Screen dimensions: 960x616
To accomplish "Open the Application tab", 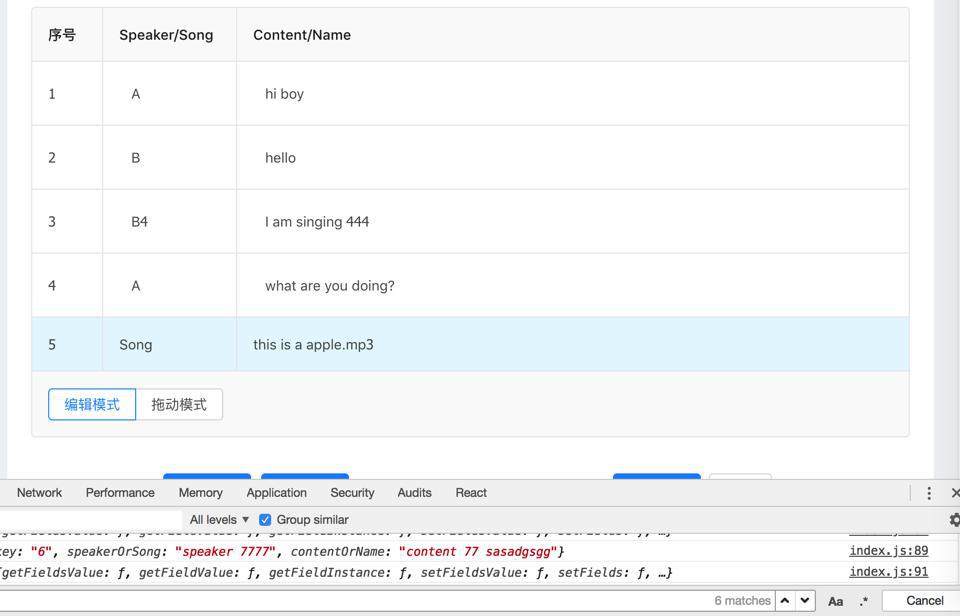I will (x=276, y=493).
